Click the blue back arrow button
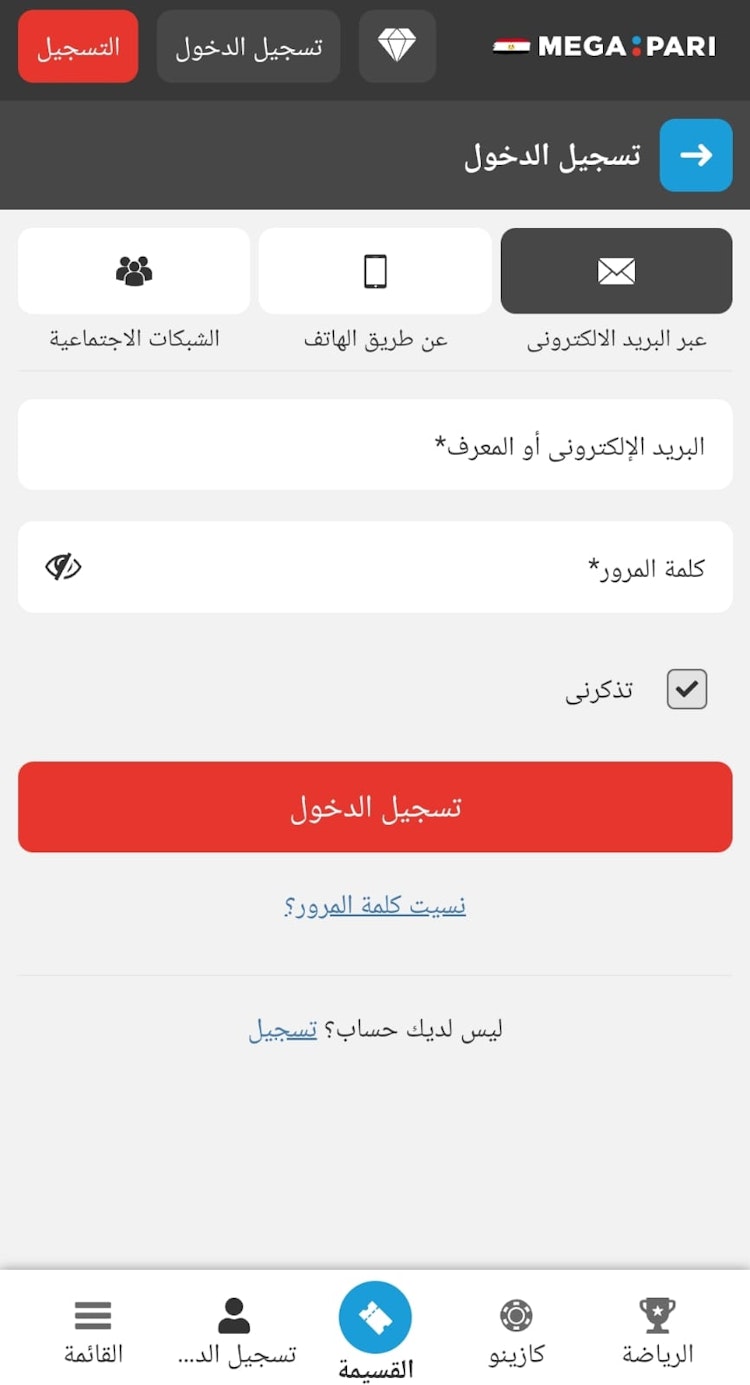 (696, 155)
